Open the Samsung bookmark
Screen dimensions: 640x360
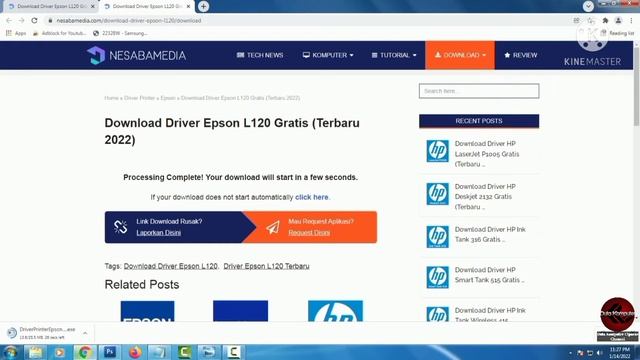coord(120,33)
